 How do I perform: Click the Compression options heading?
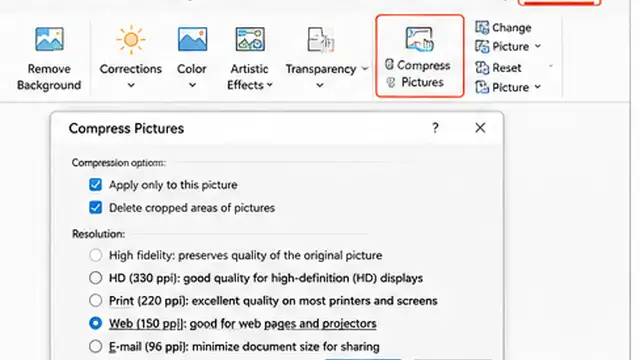[119, 162]
